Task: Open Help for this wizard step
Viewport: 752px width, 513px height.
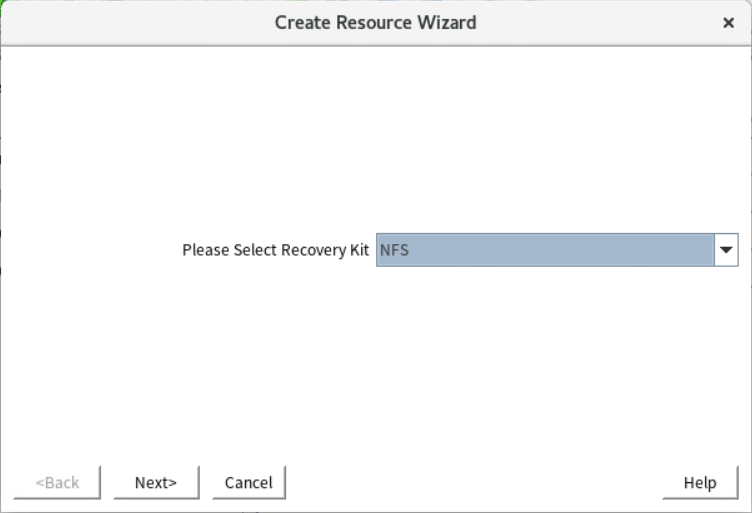Action: pyautogui.click(x=700, y=482)
